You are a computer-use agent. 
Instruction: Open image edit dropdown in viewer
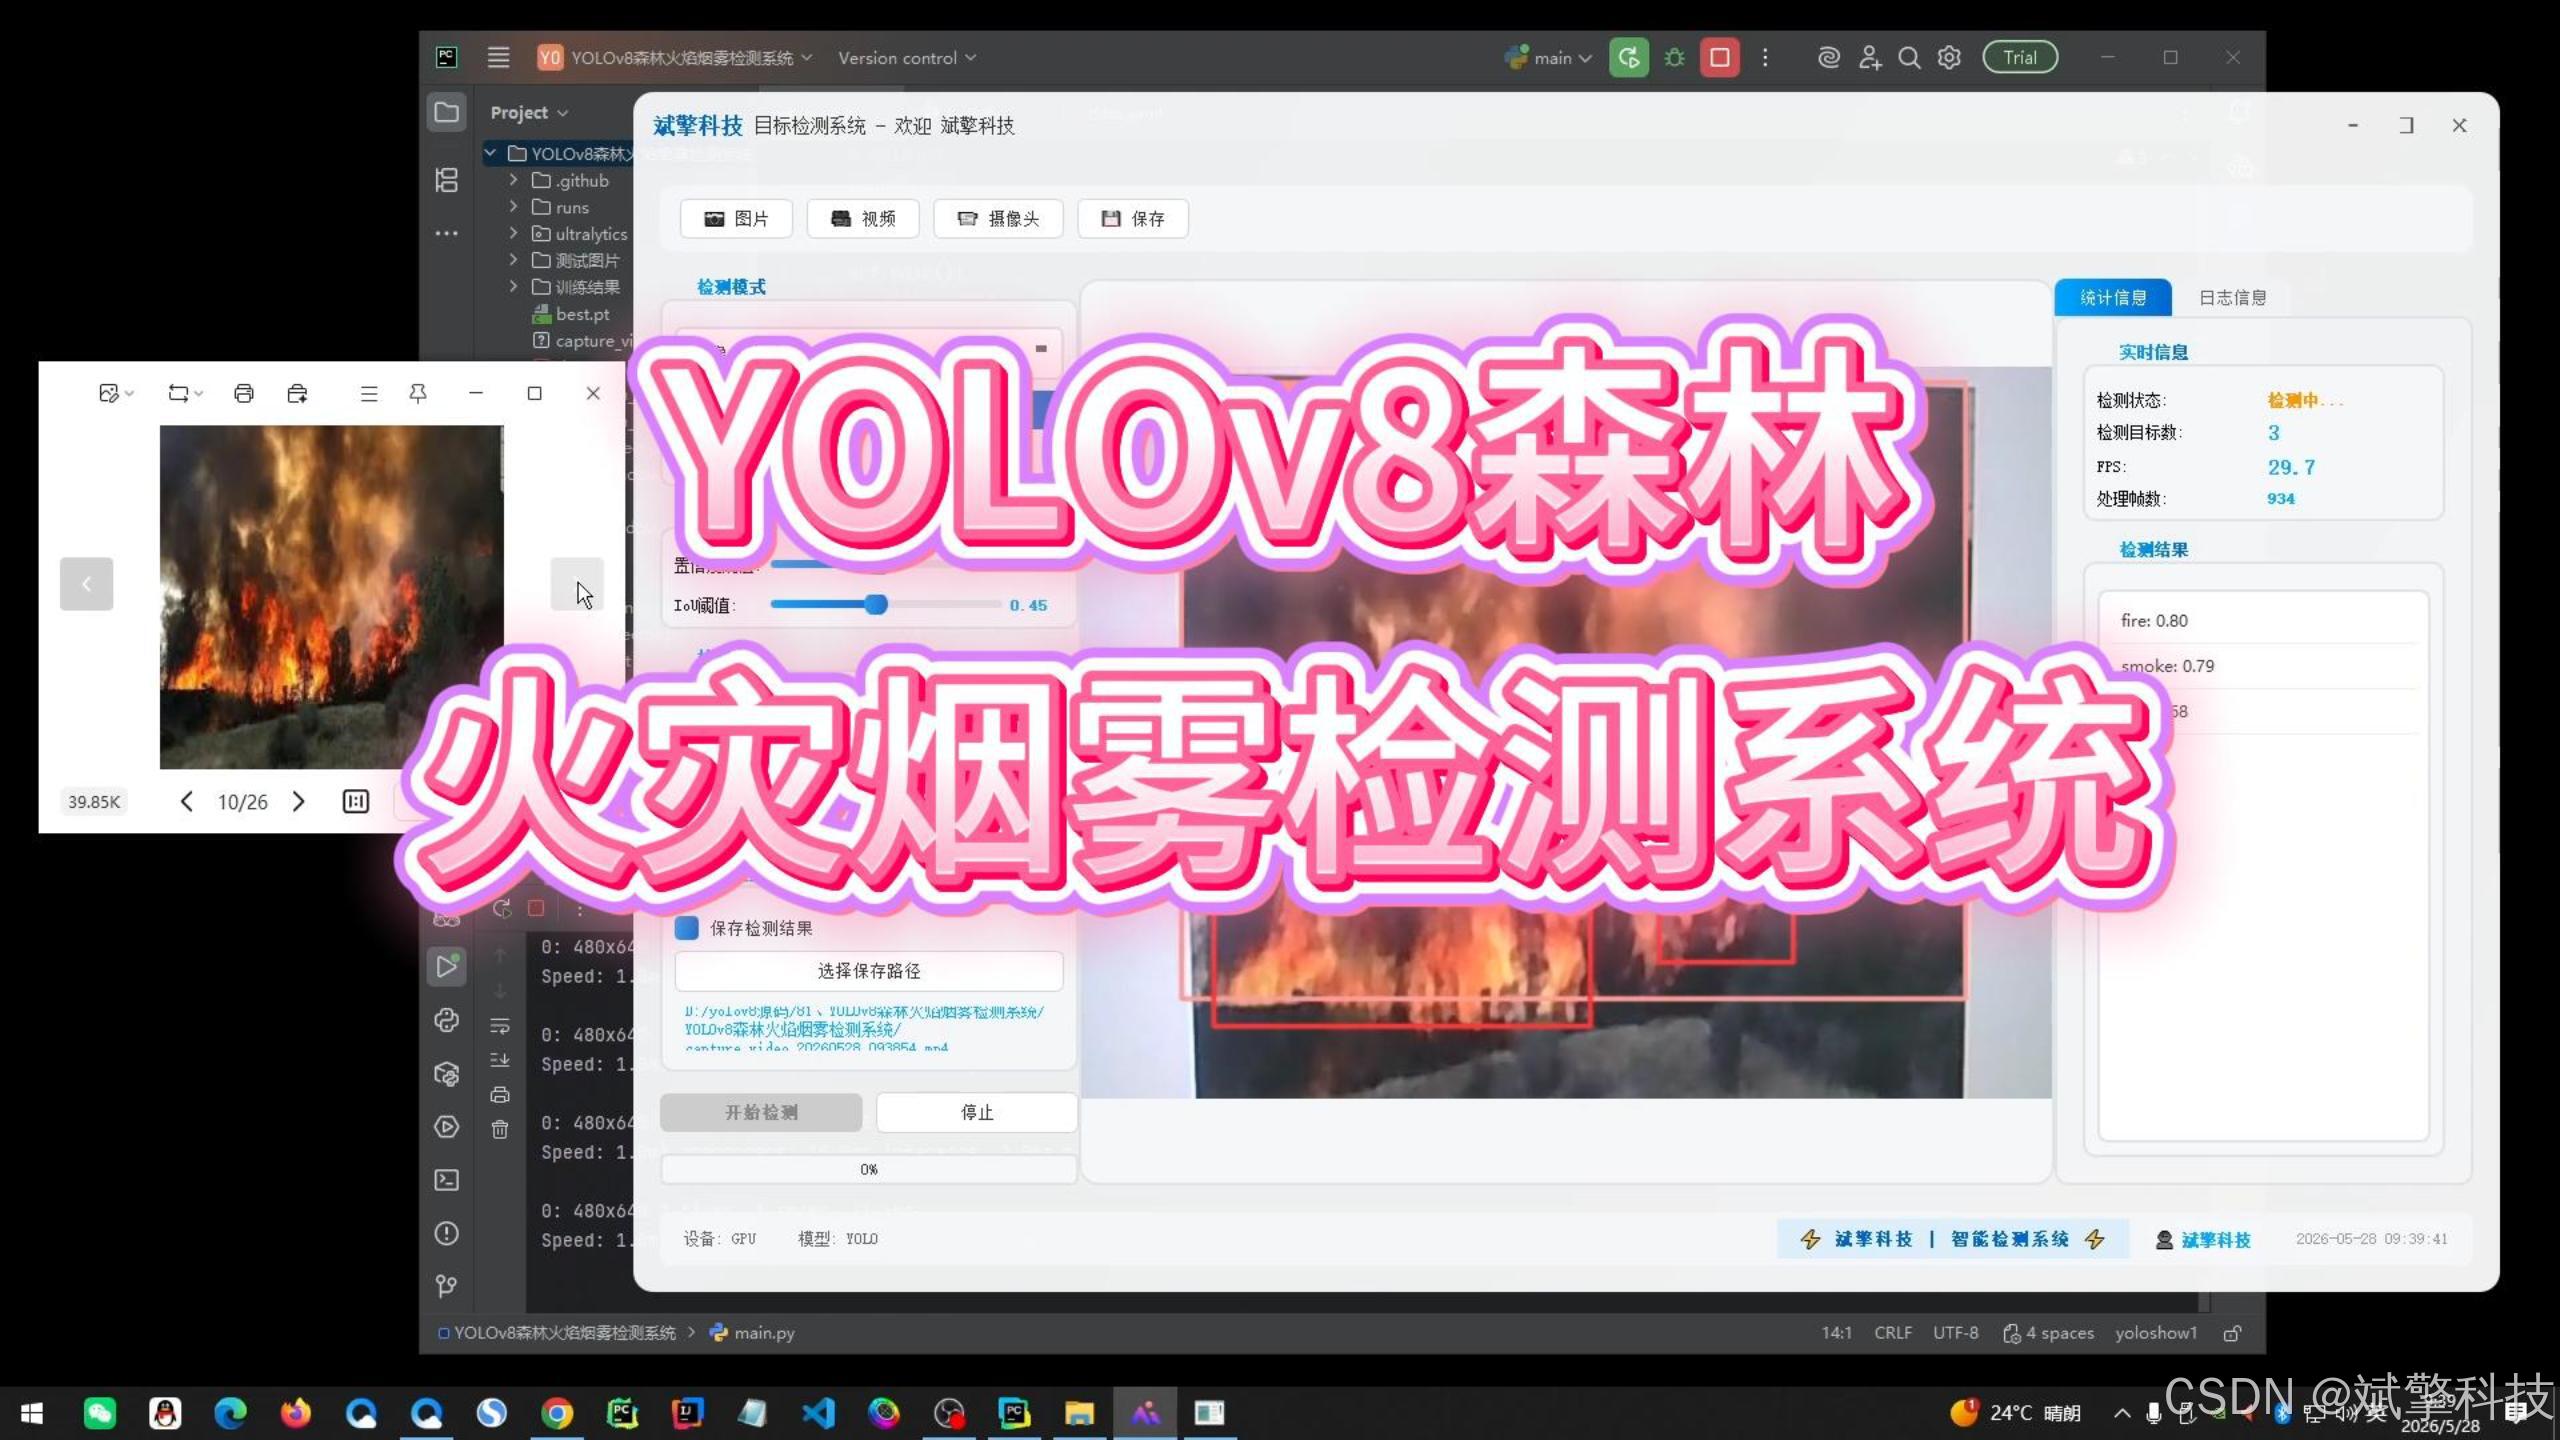click(x=116, y=393)
